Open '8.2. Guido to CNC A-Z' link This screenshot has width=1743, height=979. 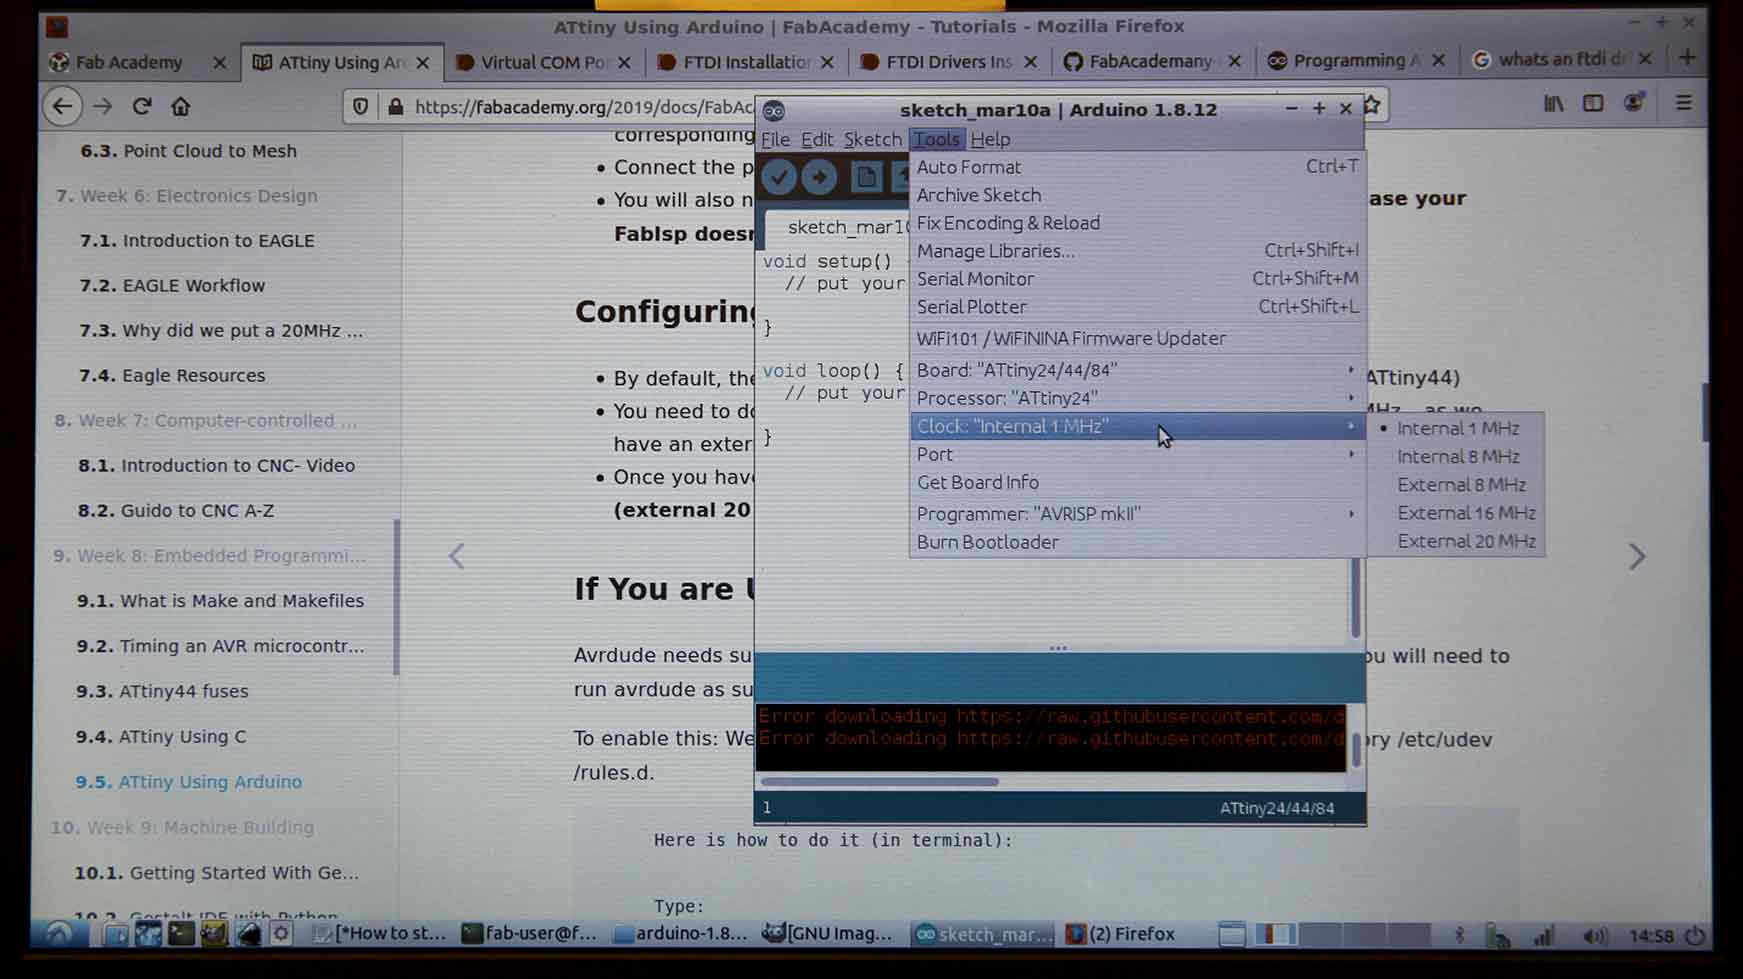coord(176,511)
